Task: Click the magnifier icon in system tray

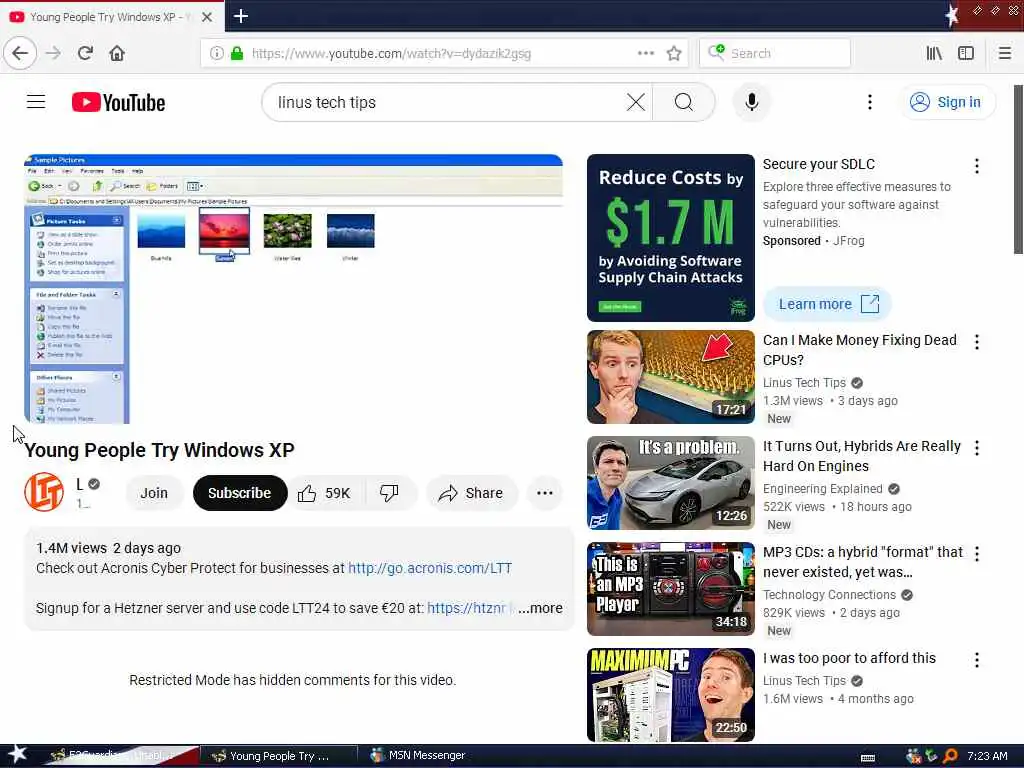Action: [x=951, y=756]
